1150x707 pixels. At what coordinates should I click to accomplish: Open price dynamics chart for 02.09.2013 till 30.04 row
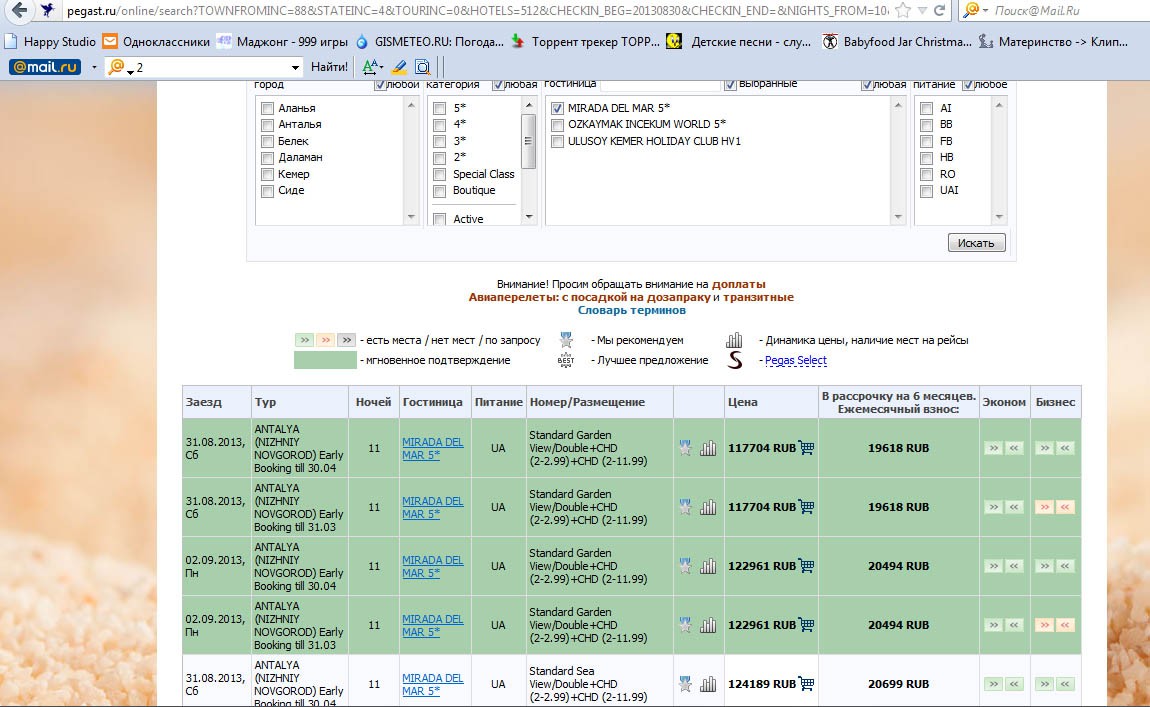point(708,566)
